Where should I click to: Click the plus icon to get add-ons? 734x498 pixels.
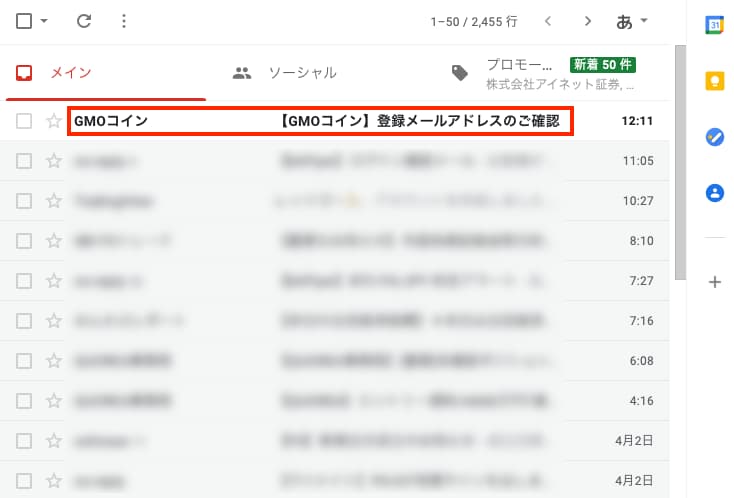tap(714, 282)
